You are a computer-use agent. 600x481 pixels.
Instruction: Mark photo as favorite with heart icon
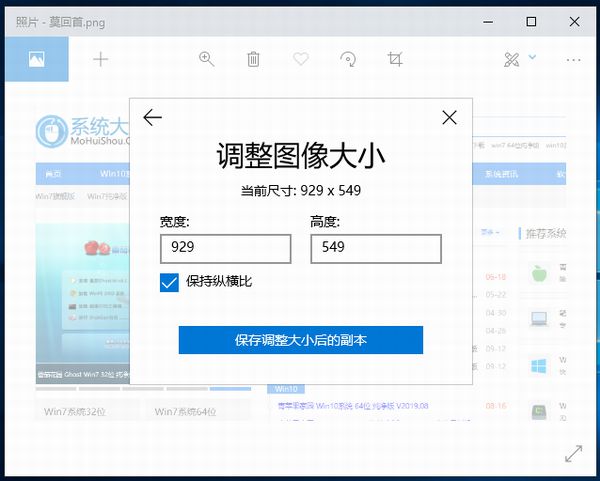pos(301,59)
